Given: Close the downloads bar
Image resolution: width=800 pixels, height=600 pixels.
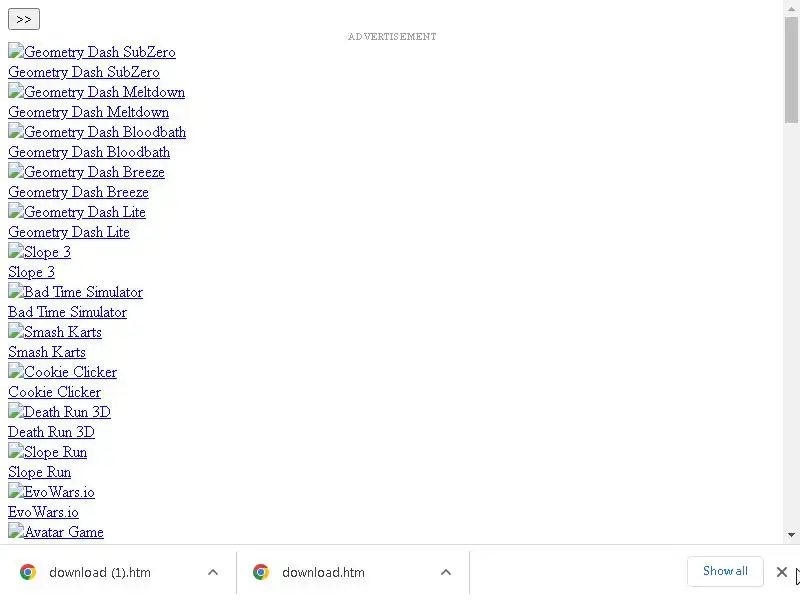Looking at the screenshot, I should [x=781, y=572].
